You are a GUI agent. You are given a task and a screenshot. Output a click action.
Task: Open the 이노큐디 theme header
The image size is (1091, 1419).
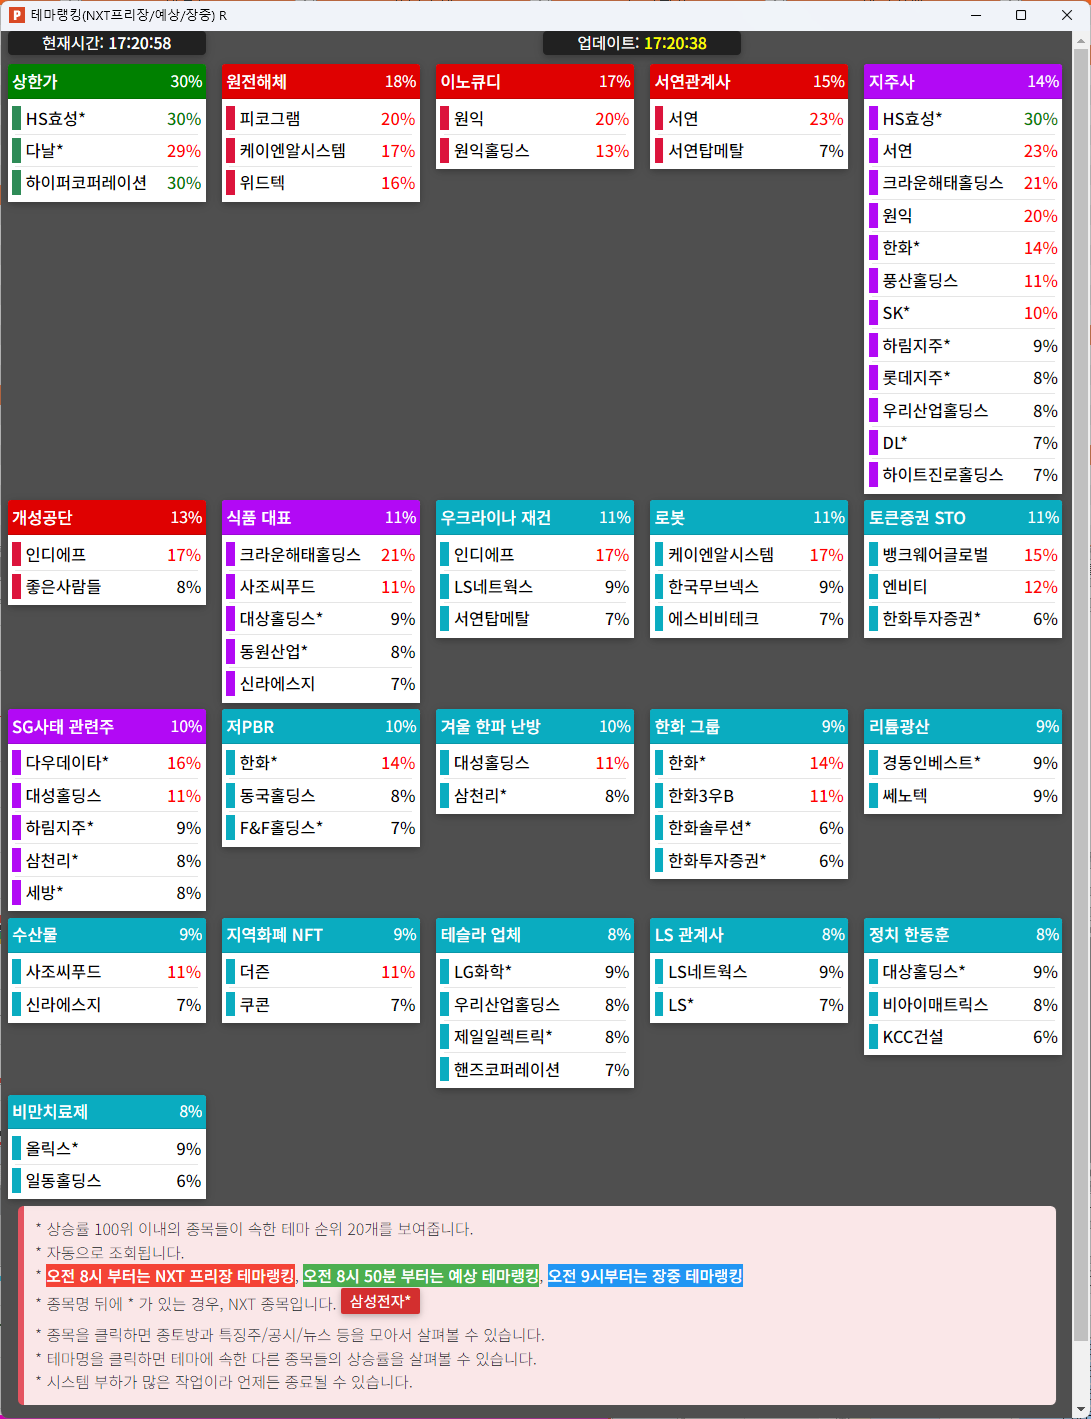(x=535, y=82)
